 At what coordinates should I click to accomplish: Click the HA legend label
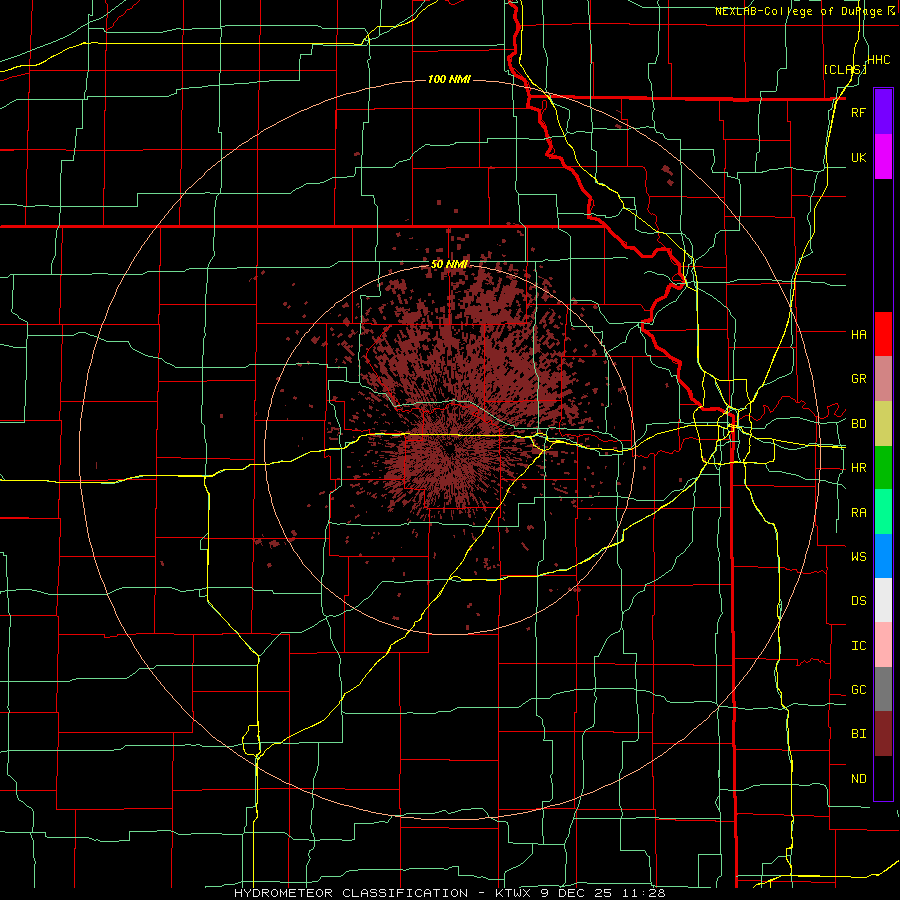point(858,334)
